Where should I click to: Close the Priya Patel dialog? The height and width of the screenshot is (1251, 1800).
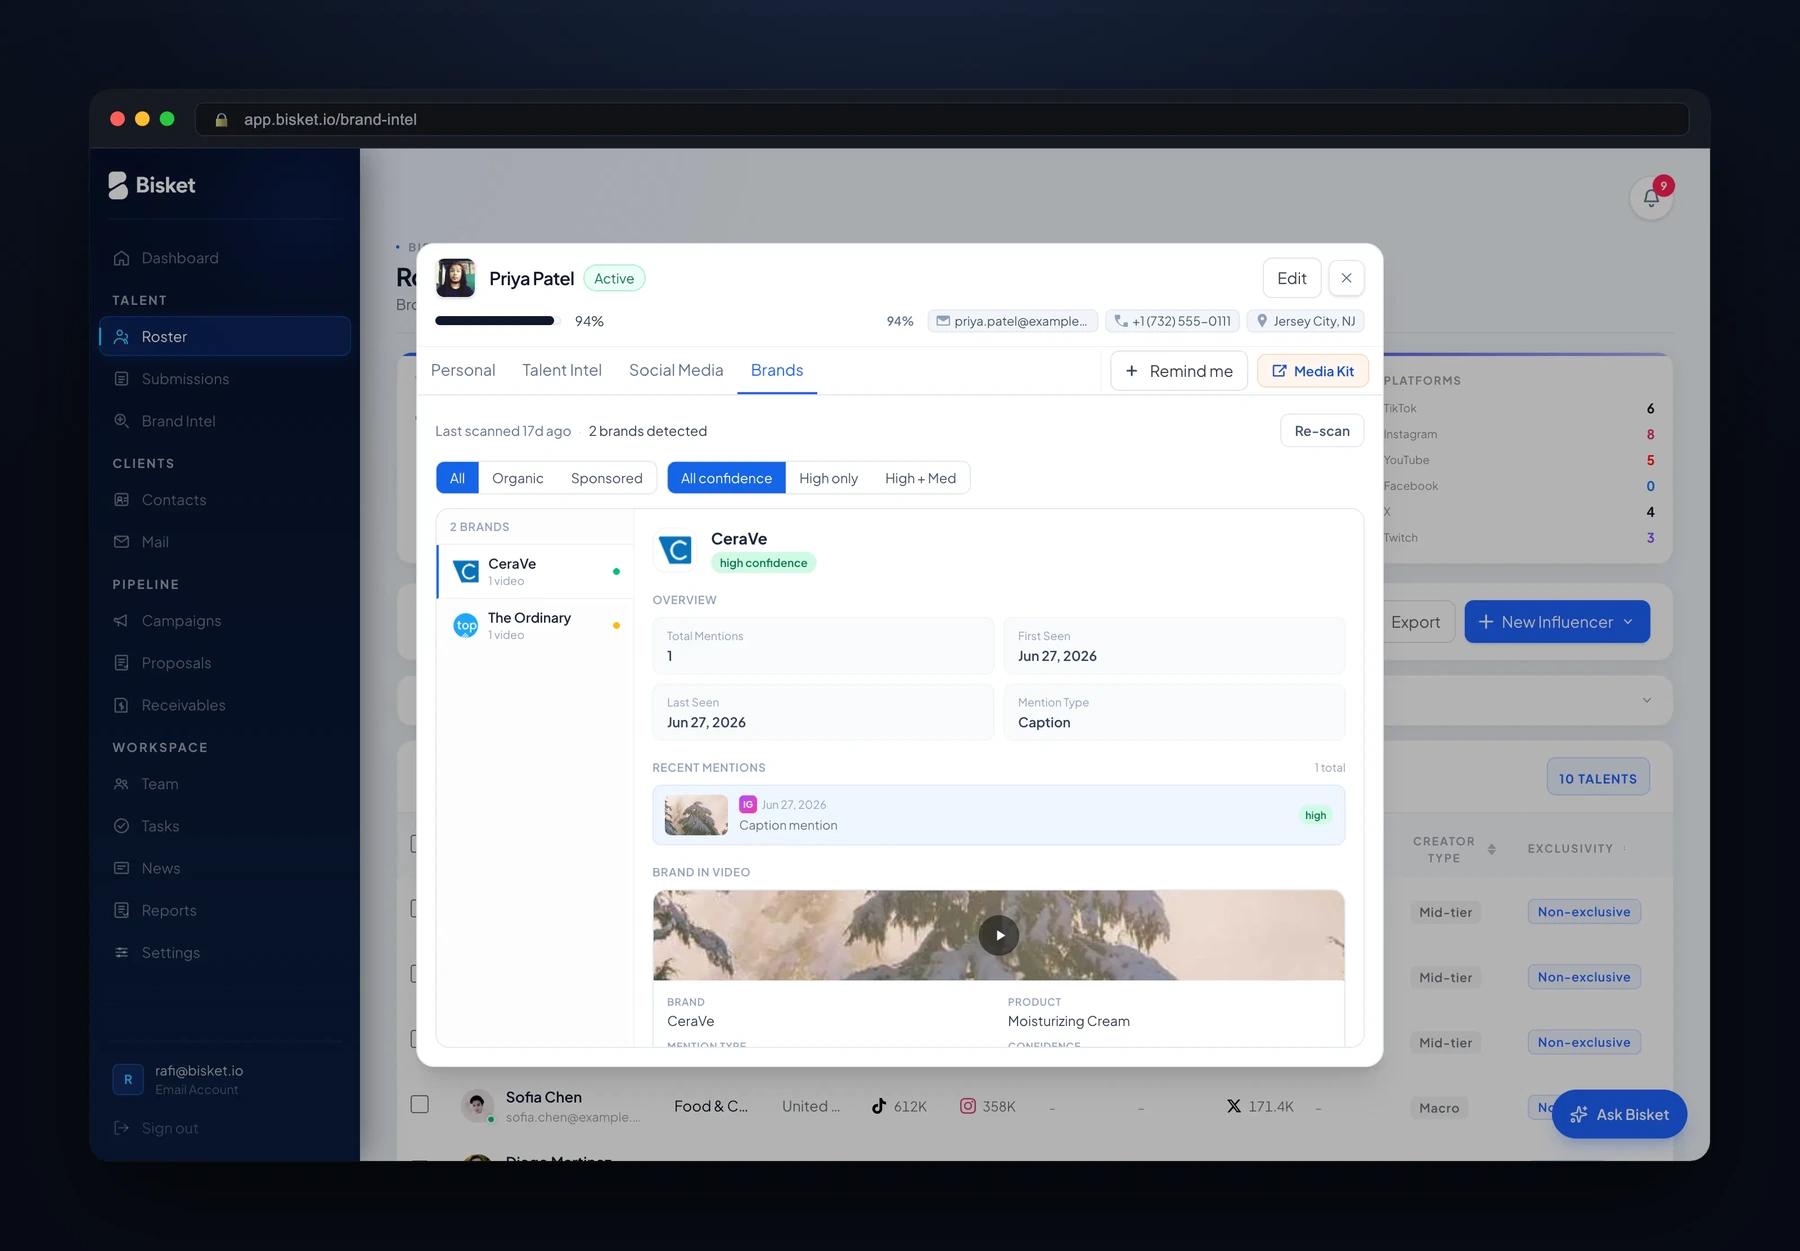1346,278
